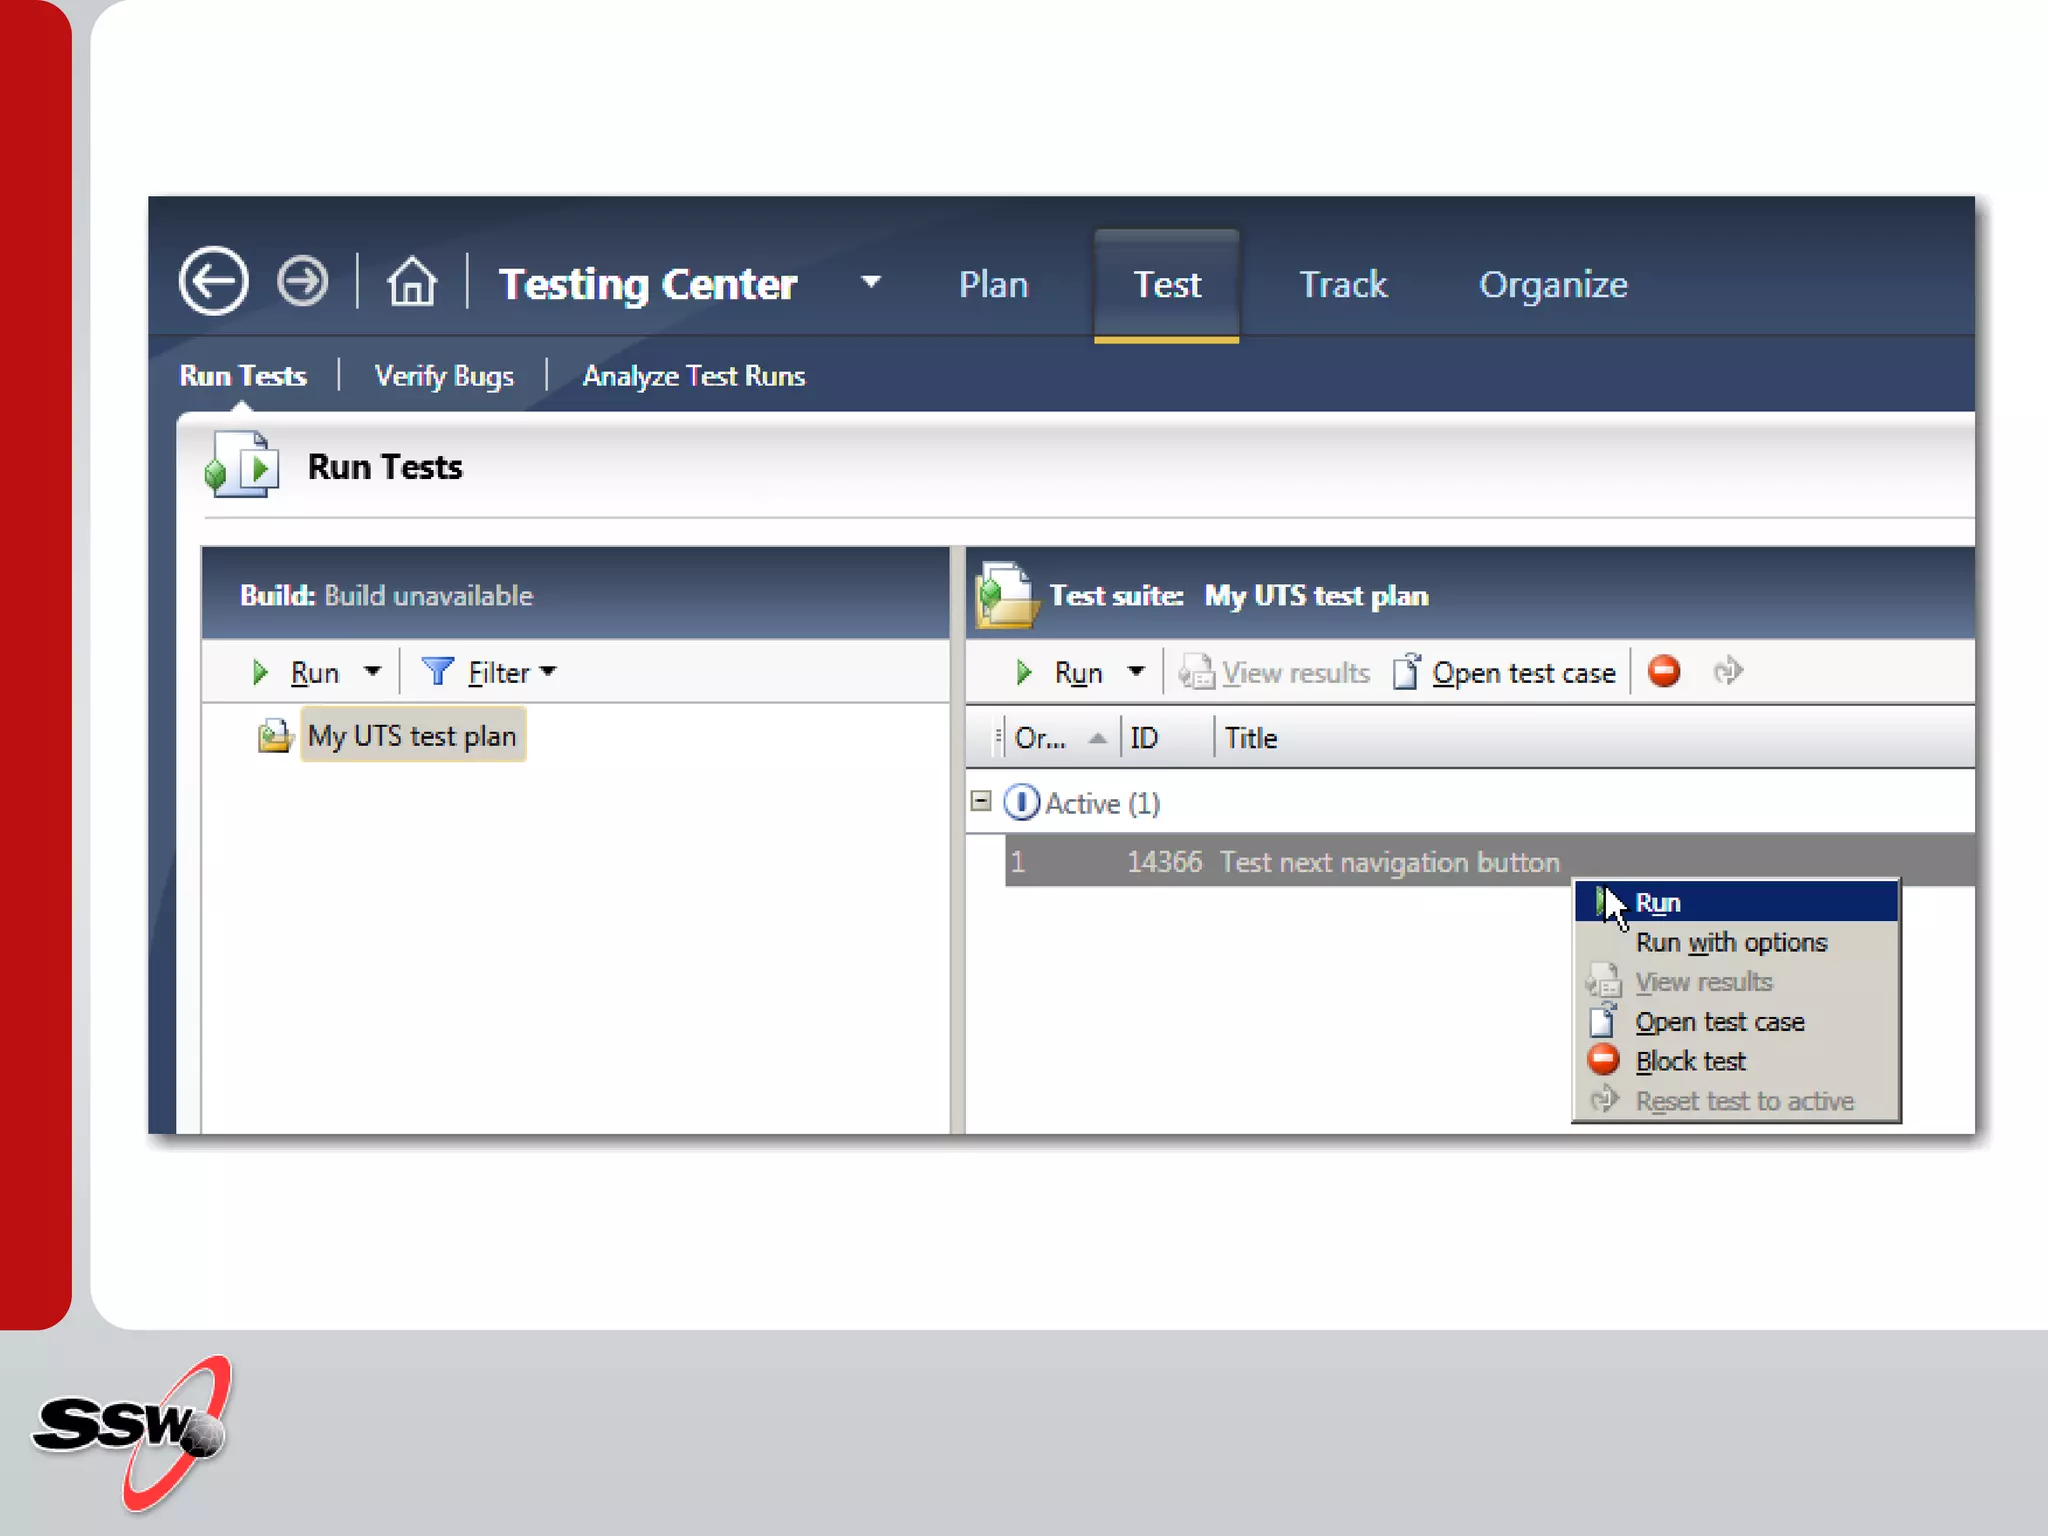Go to the Home icon
Image resolution: width=2048 pixels, height=1536 pixels.
(412, 281)
